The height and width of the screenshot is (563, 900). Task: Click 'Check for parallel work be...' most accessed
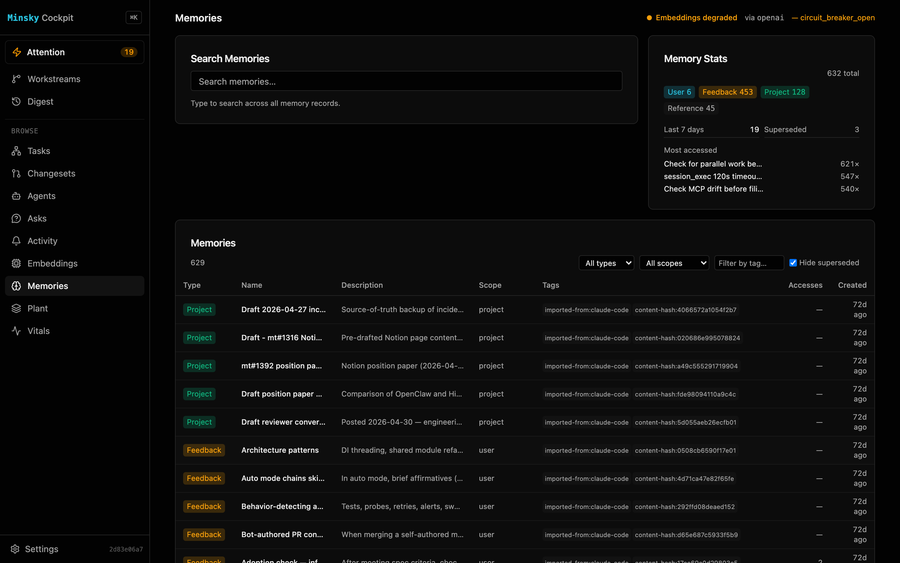click(x=712, y=164)
